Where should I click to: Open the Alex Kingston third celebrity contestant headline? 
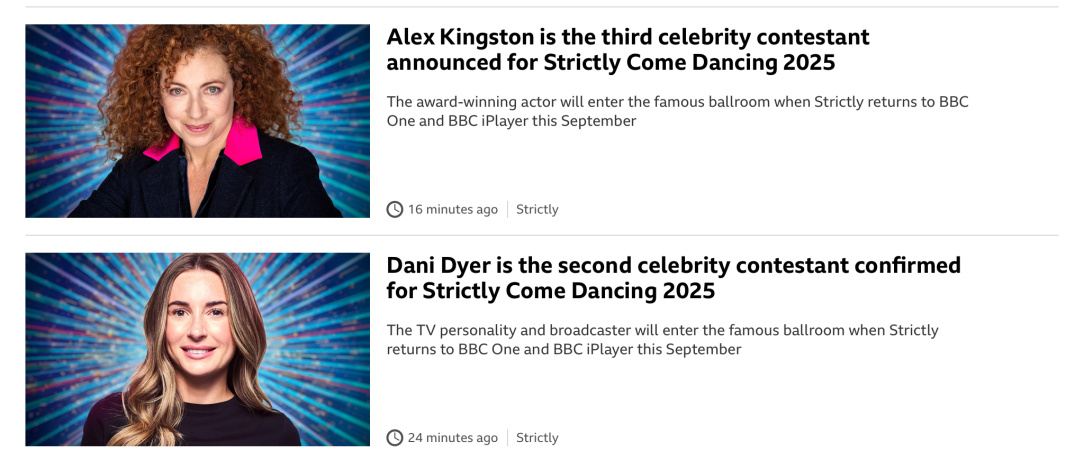point(627,50)
